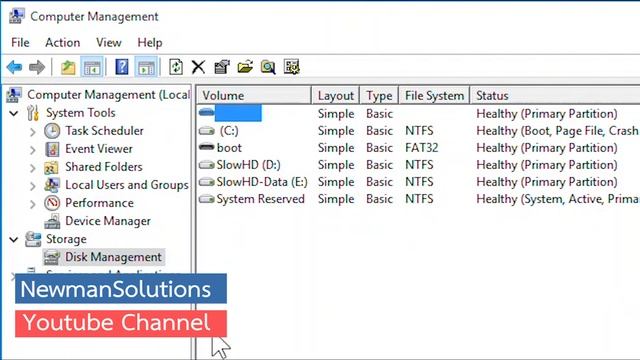Click the FAT32 file system cell
Image resolution: width=640 pixels, height=360 pixels.
(x=421, y=148)
